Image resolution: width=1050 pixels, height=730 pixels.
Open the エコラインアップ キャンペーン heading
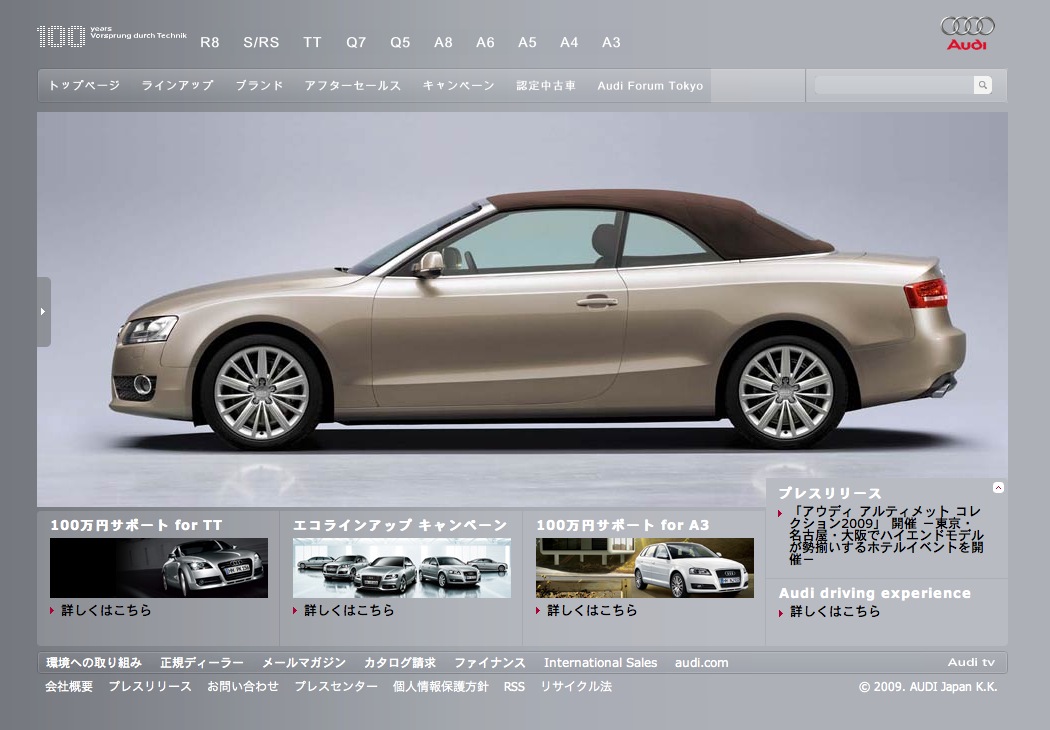click(400, 525)
